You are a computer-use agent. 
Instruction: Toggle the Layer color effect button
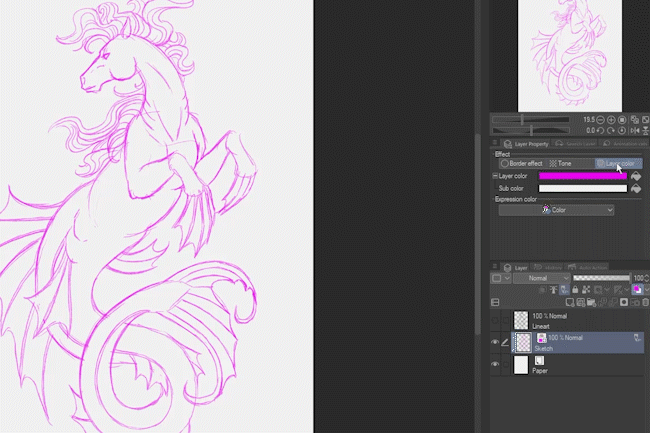click(618, 164)
